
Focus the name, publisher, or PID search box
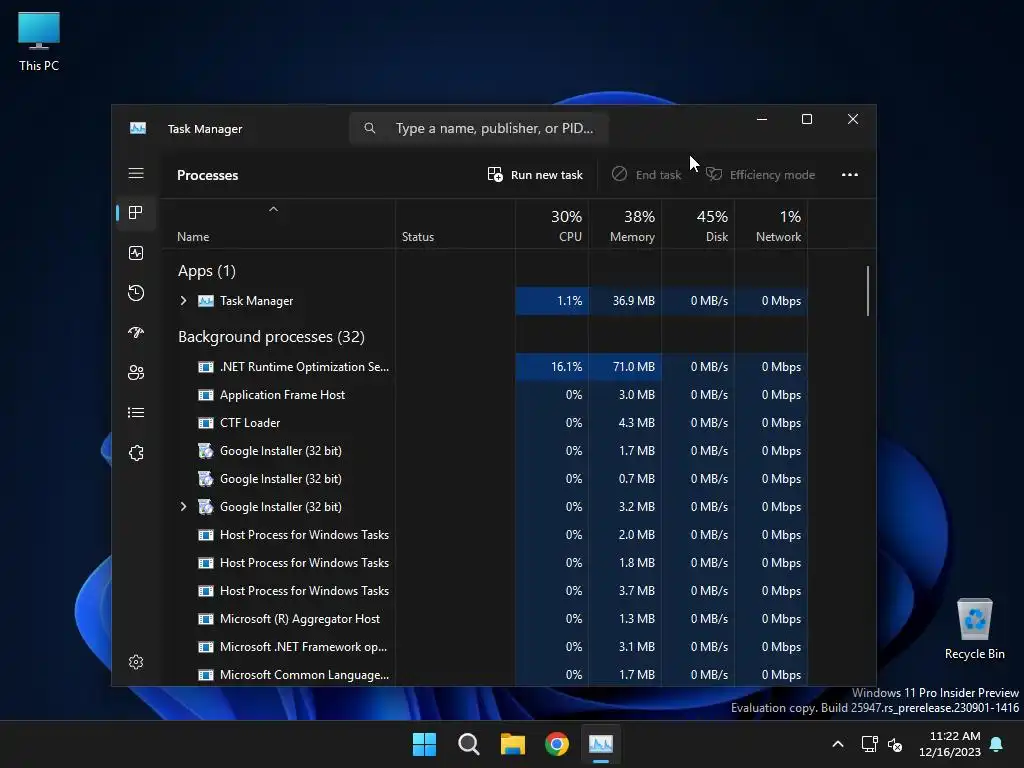[x=479, y=128]
